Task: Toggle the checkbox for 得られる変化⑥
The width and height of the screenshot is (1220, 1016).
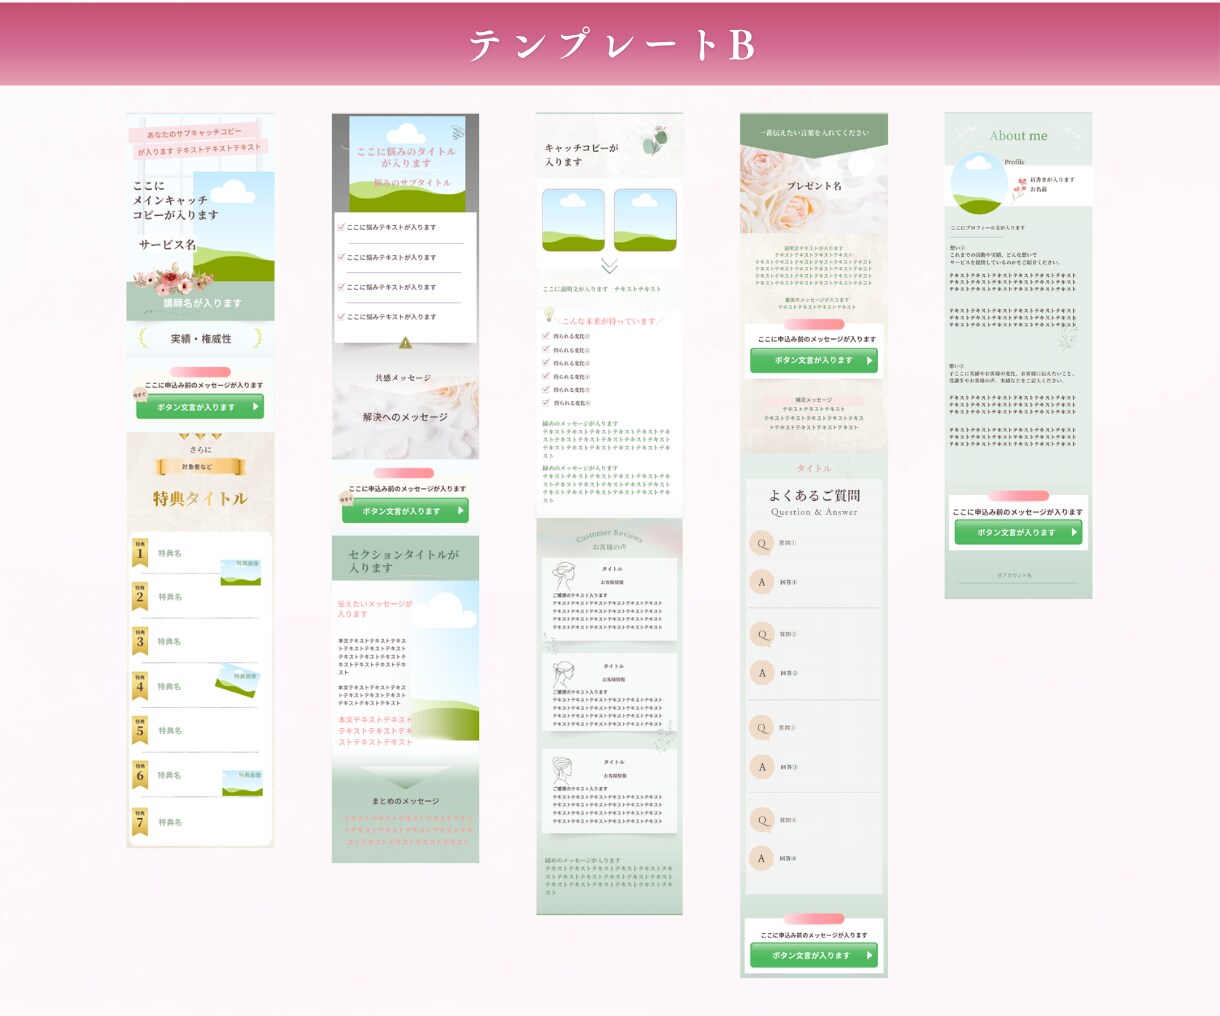Action: (546, 402)
